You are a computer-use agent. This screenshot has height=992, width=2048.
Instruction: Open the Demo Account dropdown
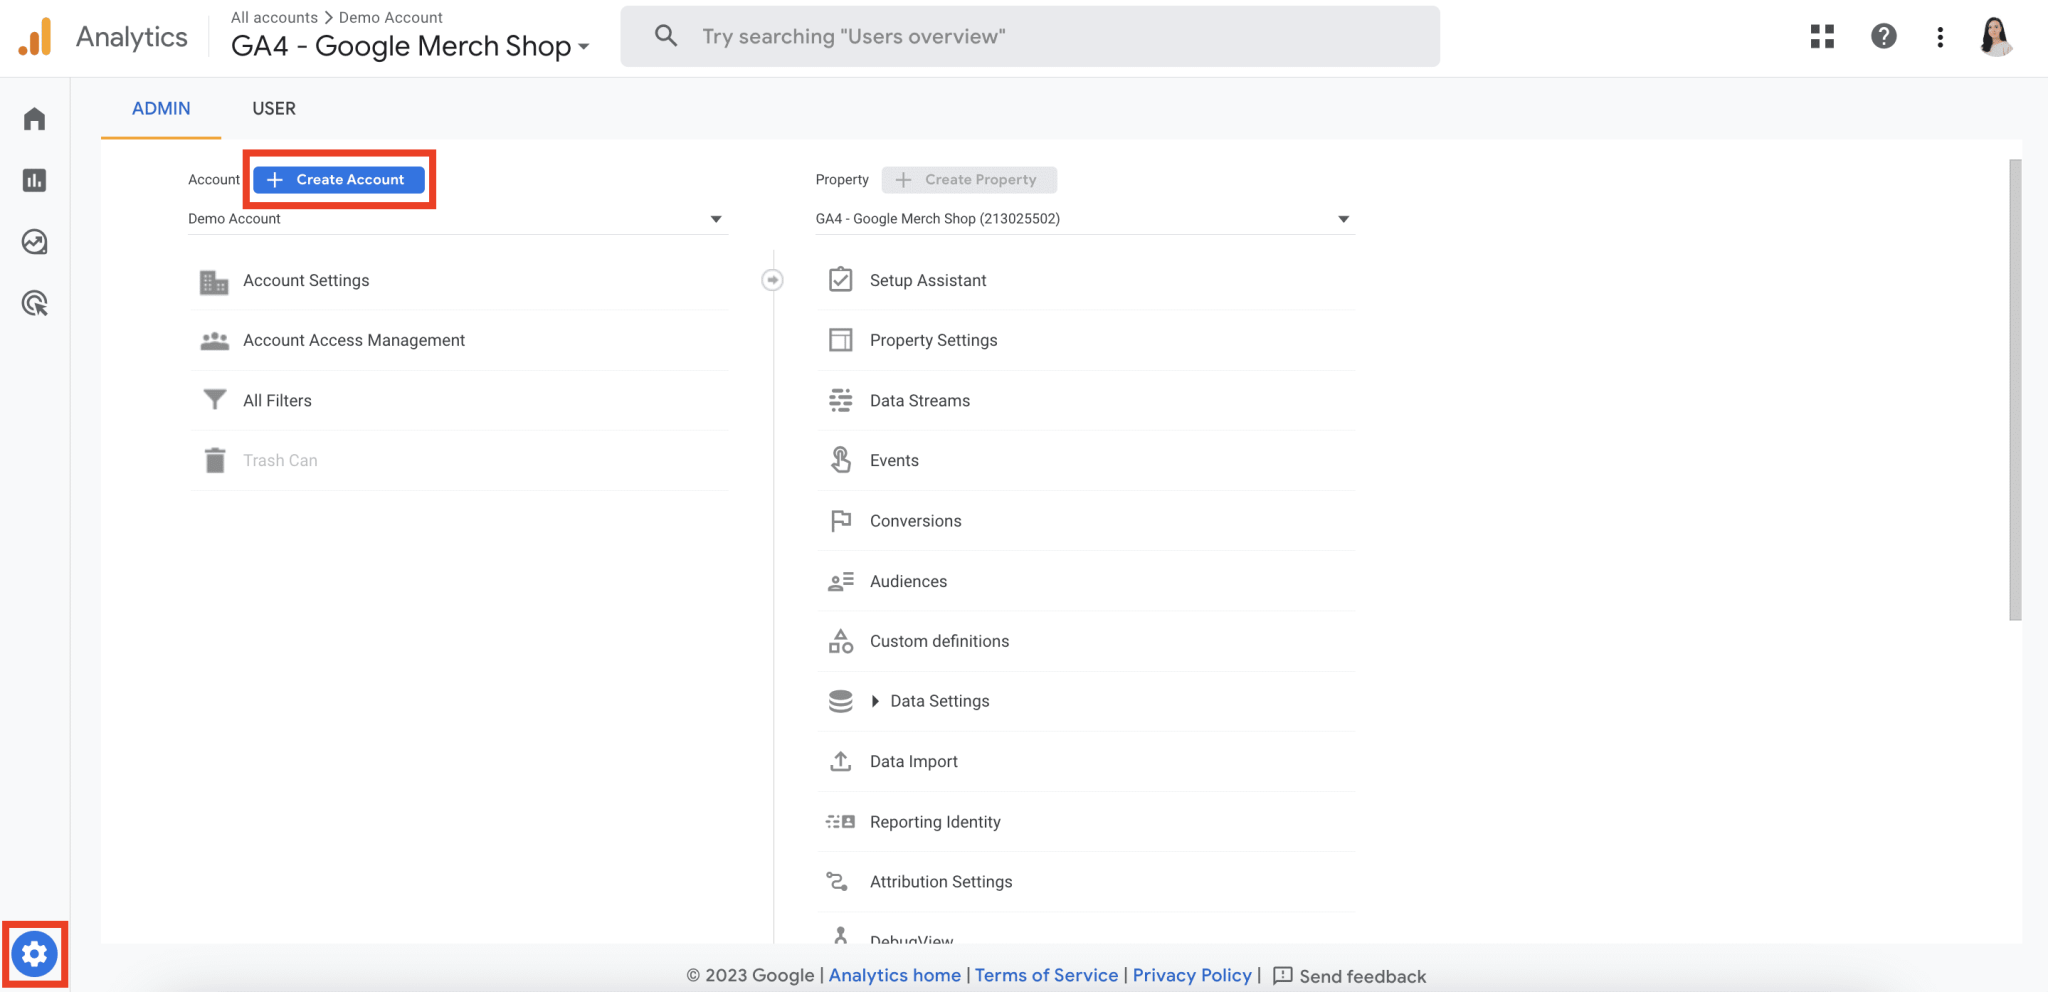tap(457, 219)
